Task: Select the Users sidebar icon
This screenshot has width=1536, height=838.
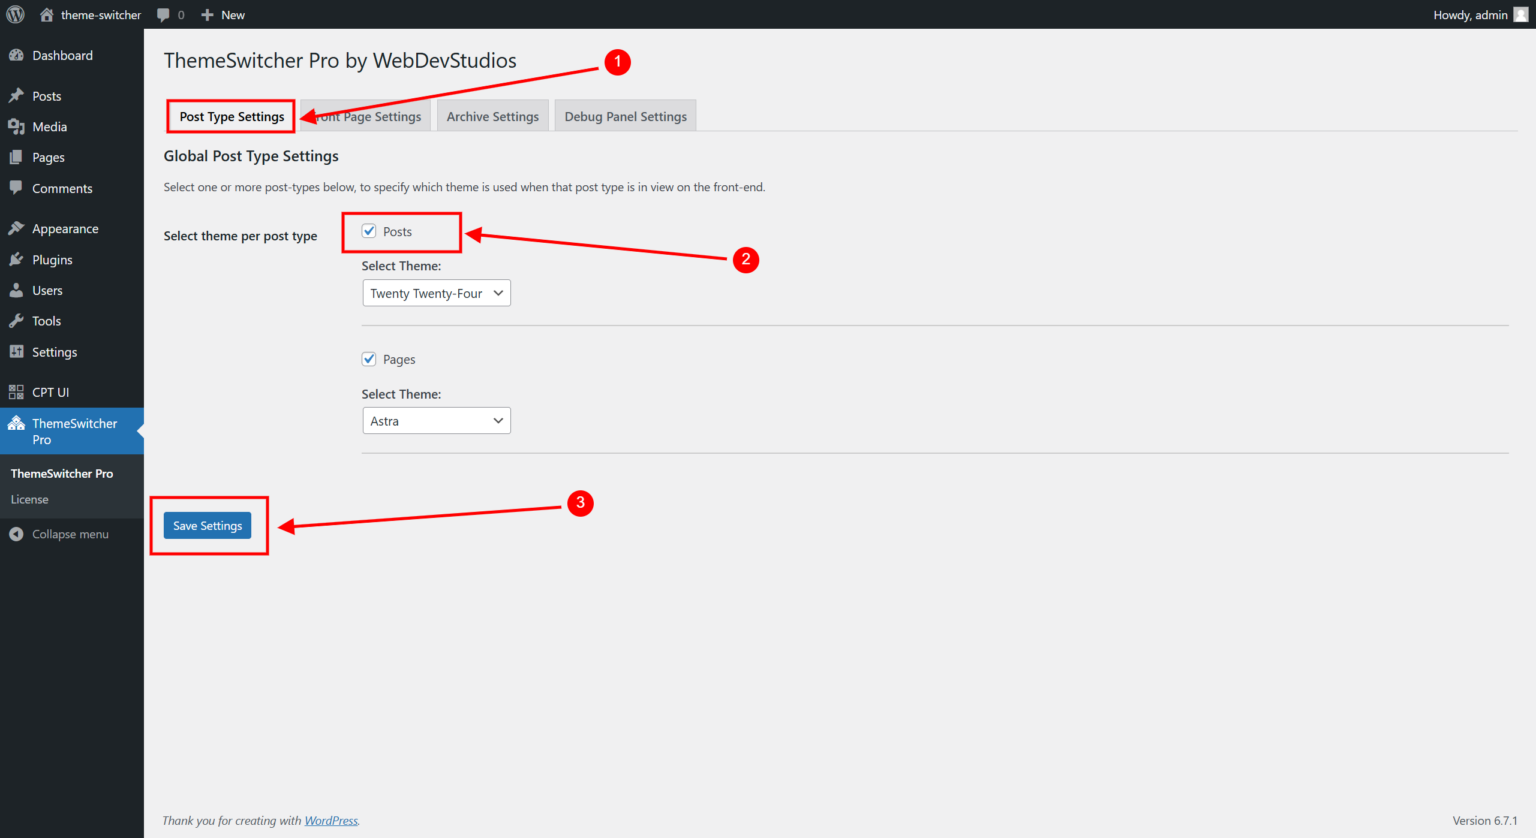Action: click(17, 290)
